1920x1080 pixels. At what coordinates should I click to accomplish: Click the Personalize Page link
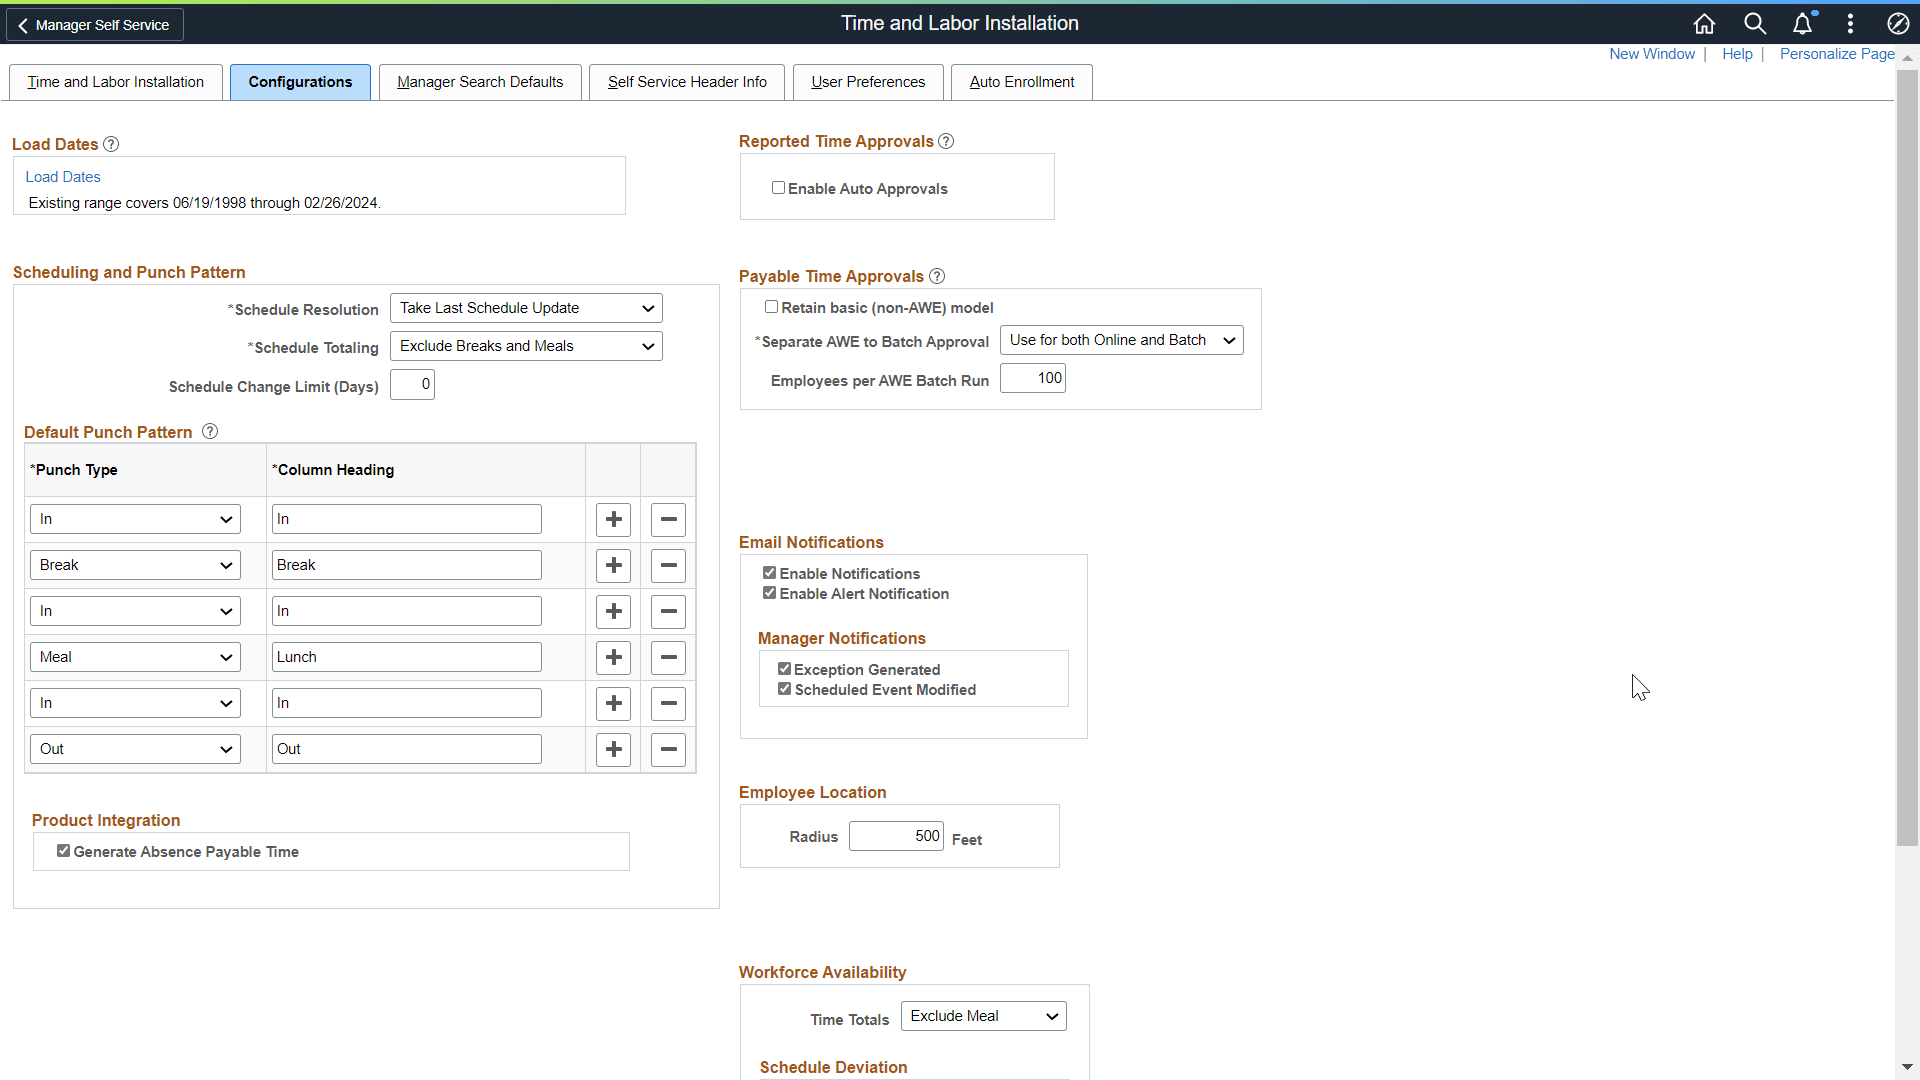pos(1836,54)
